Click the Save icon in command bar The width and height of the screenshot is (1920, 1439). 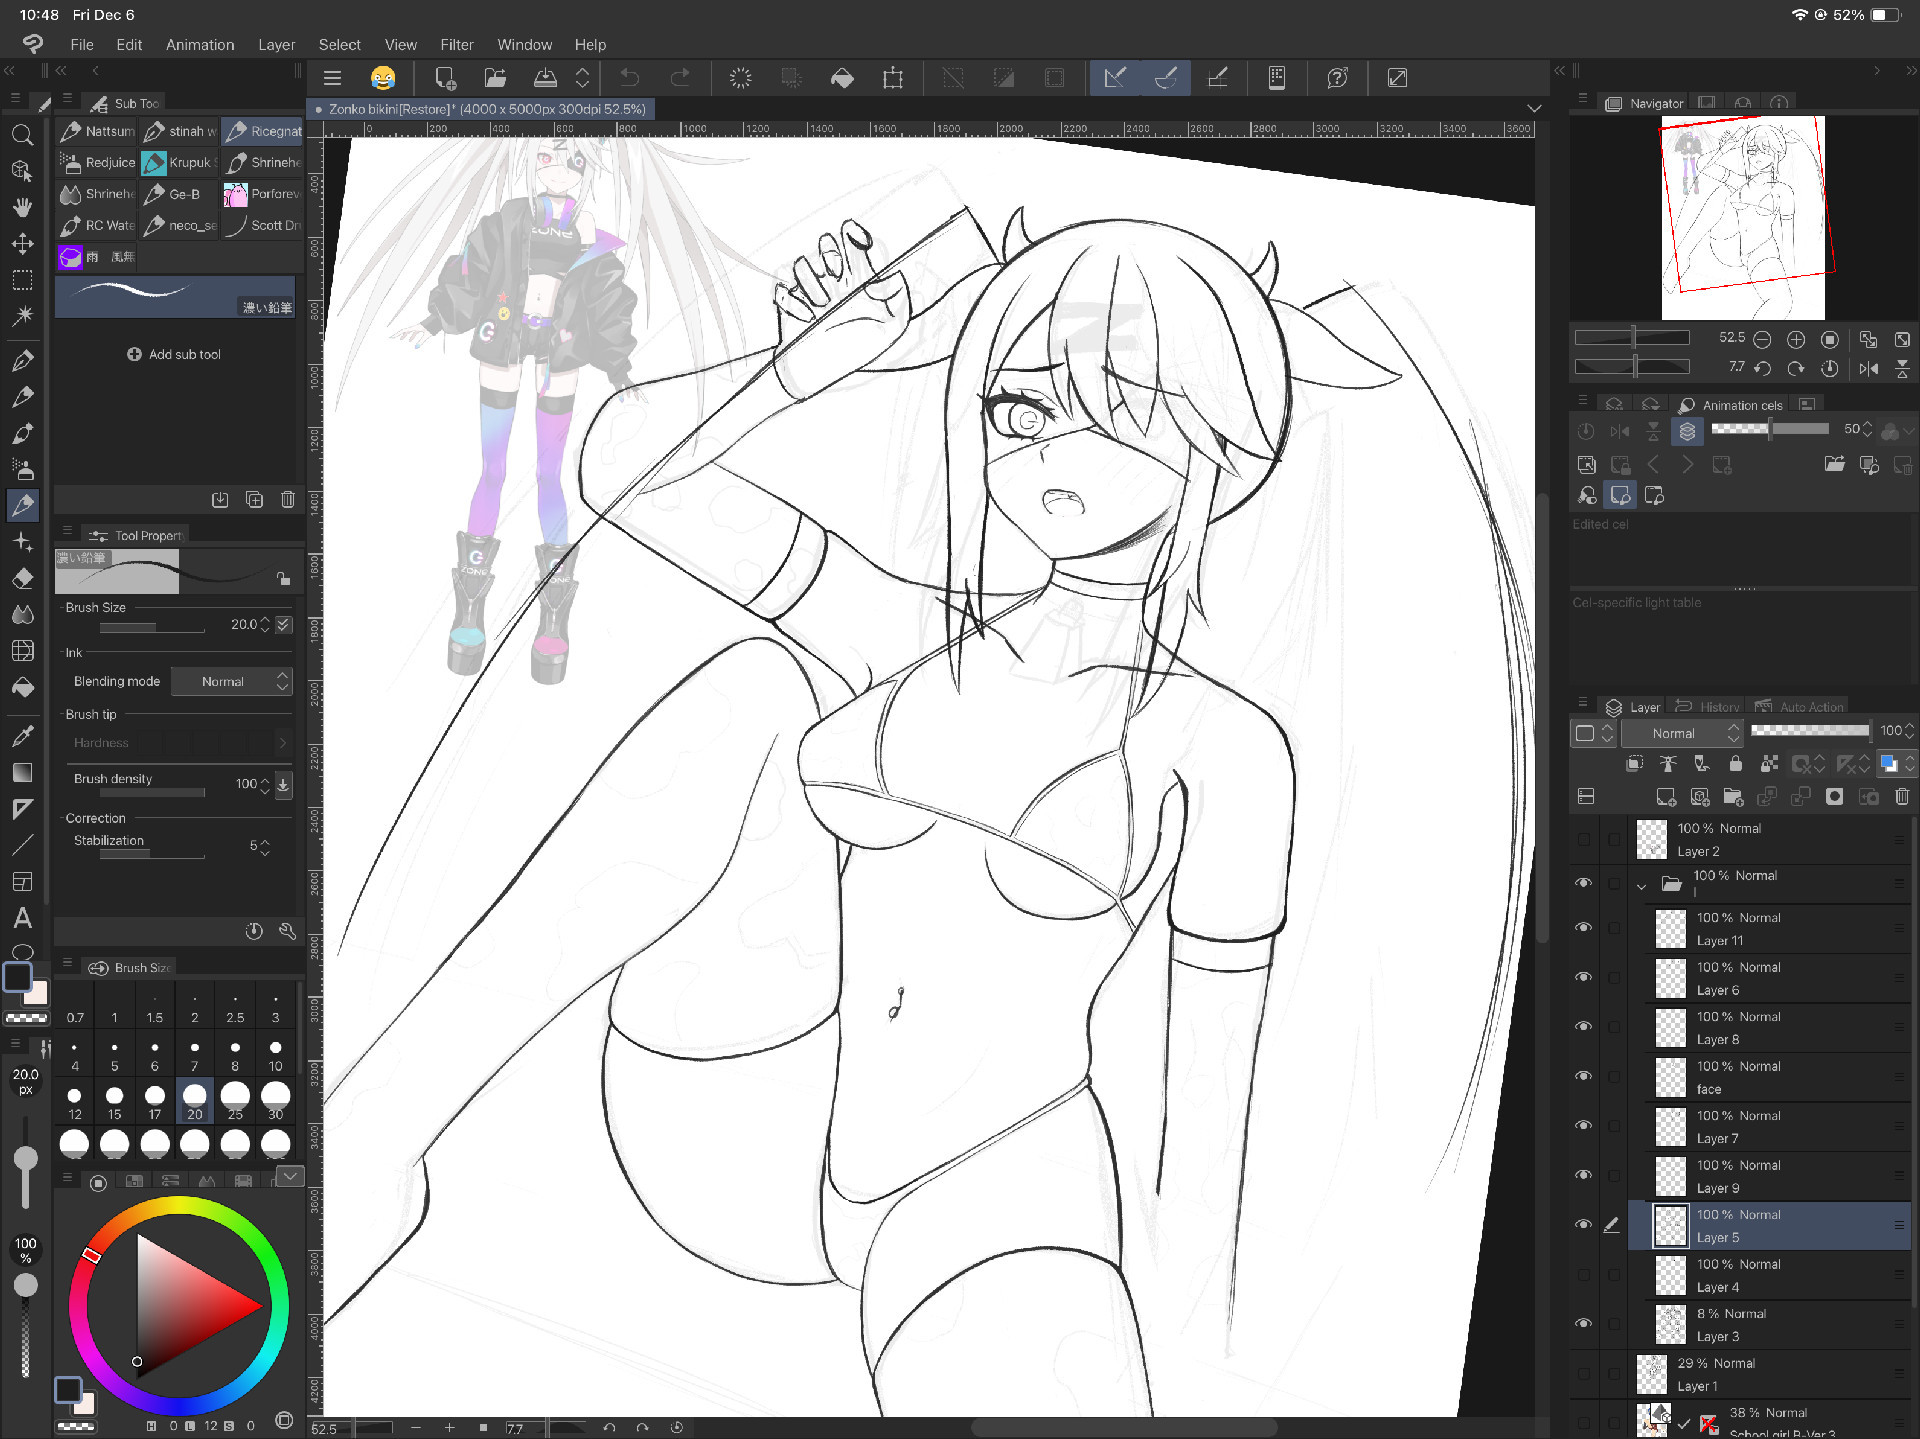[545, 78]
